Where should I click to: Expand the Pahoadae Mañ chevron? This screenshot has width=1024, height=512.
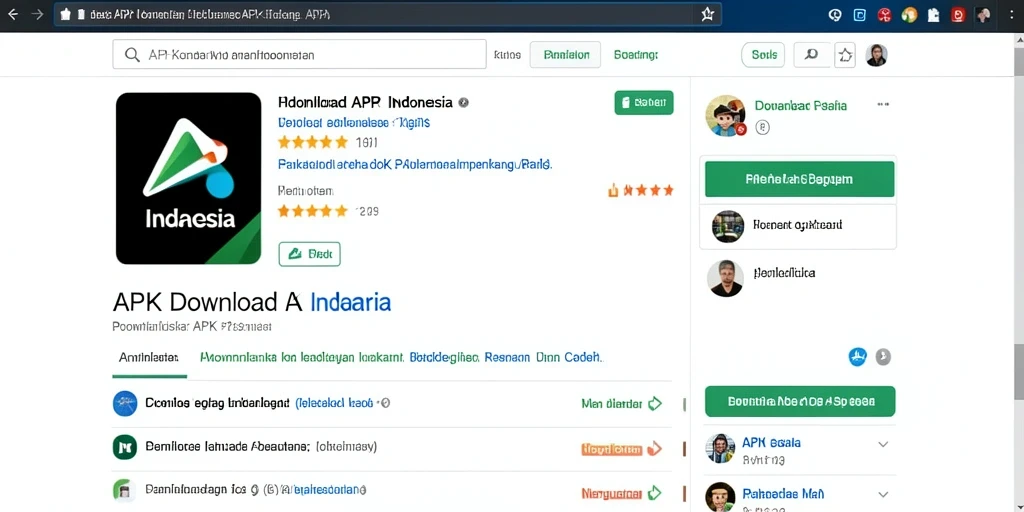(883, 494)
